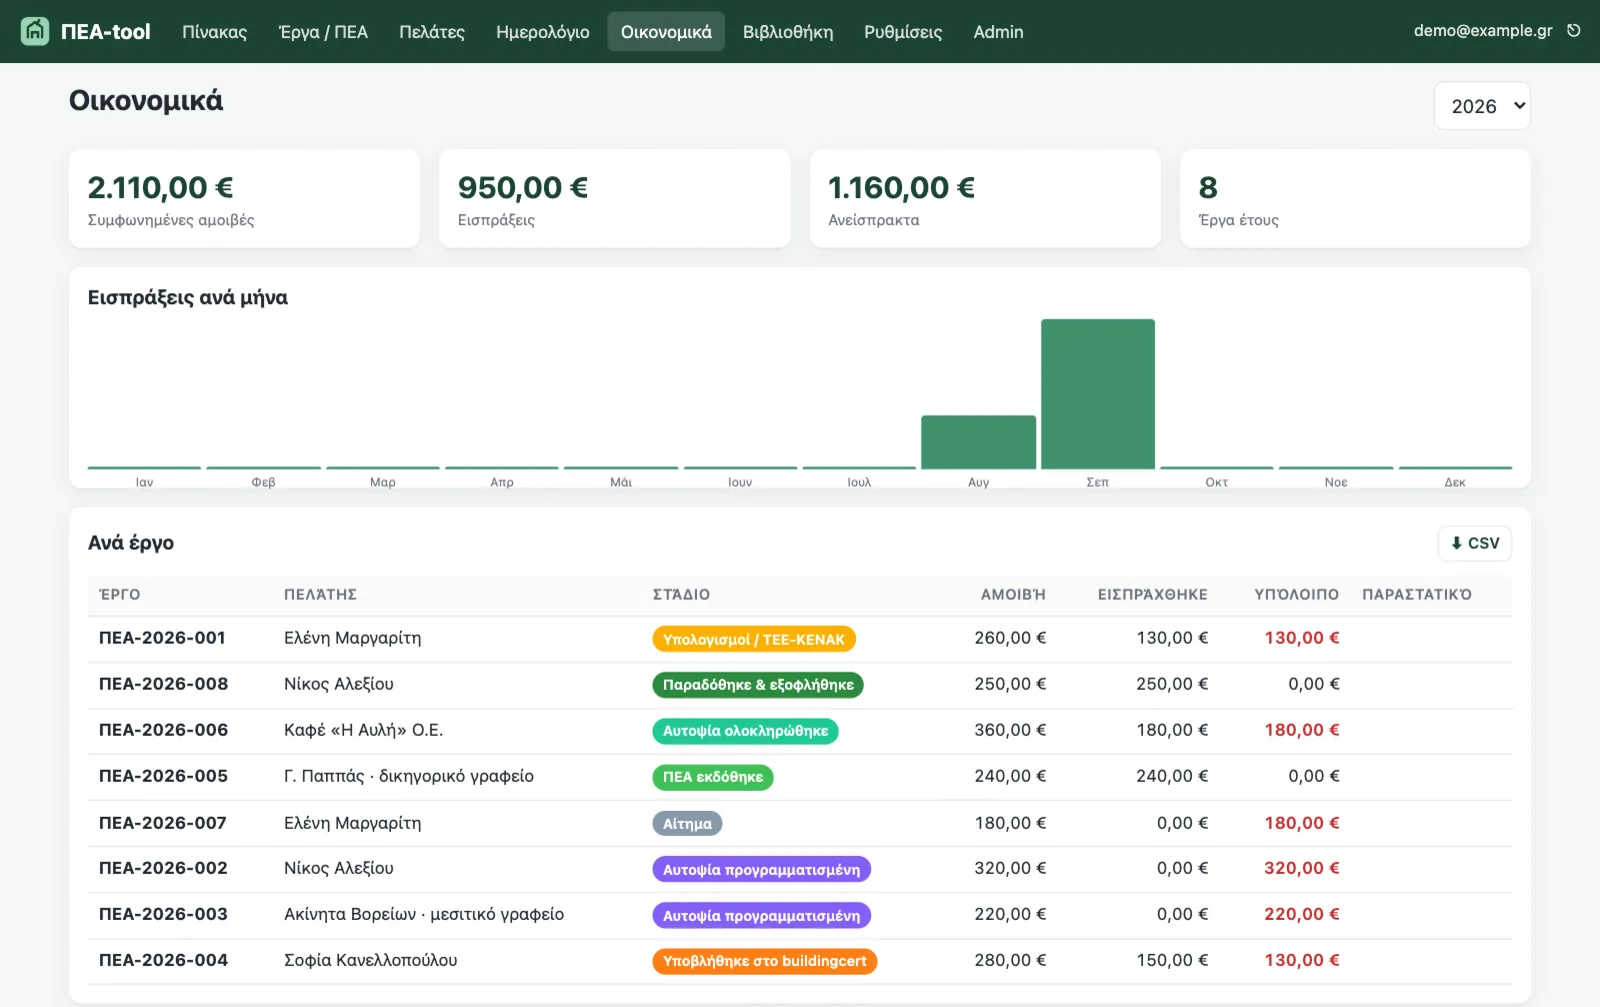Open project ΠΕΑ-2026-008
The height and width of the screenshot is (1007, 1600).
[163, 684]
